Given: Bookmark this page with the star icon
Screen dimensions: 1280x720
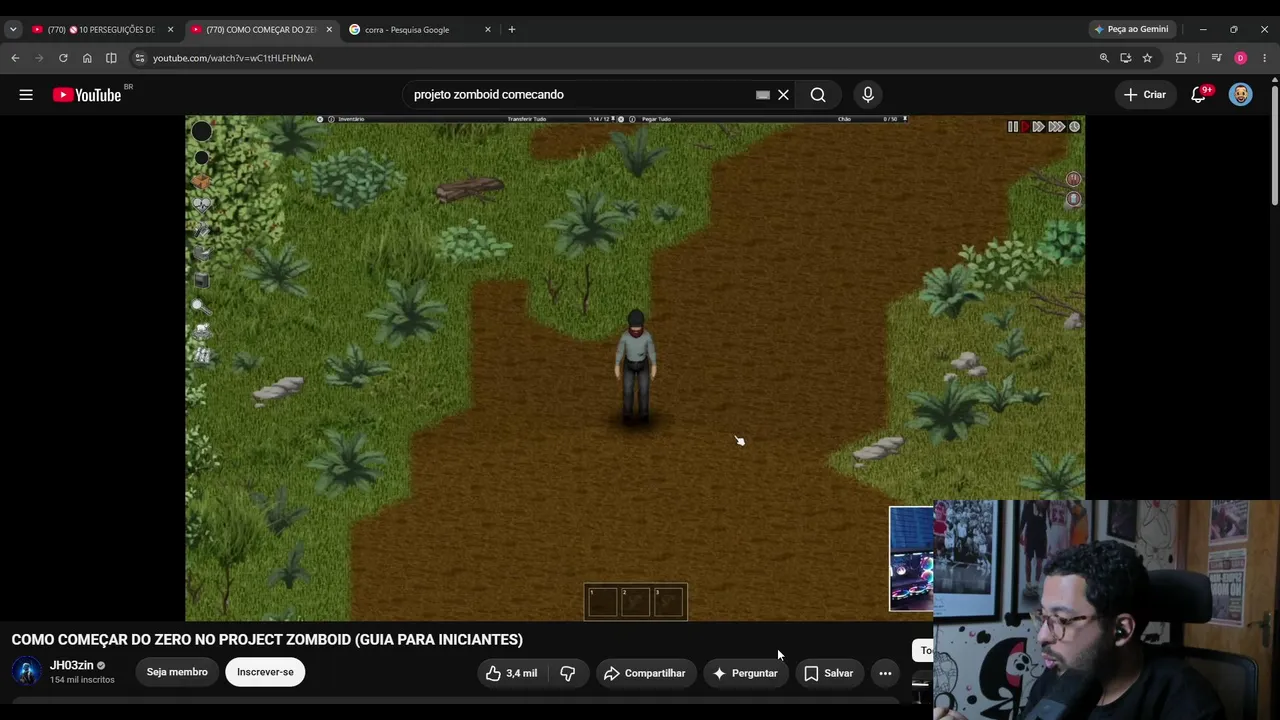Looking at the screenshot, I should [1147, 58].
